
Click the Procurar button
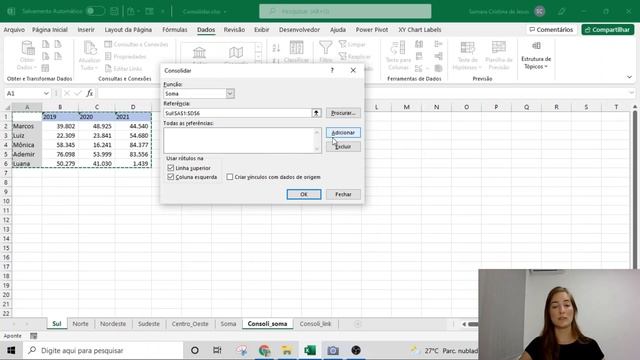point(343,113)
